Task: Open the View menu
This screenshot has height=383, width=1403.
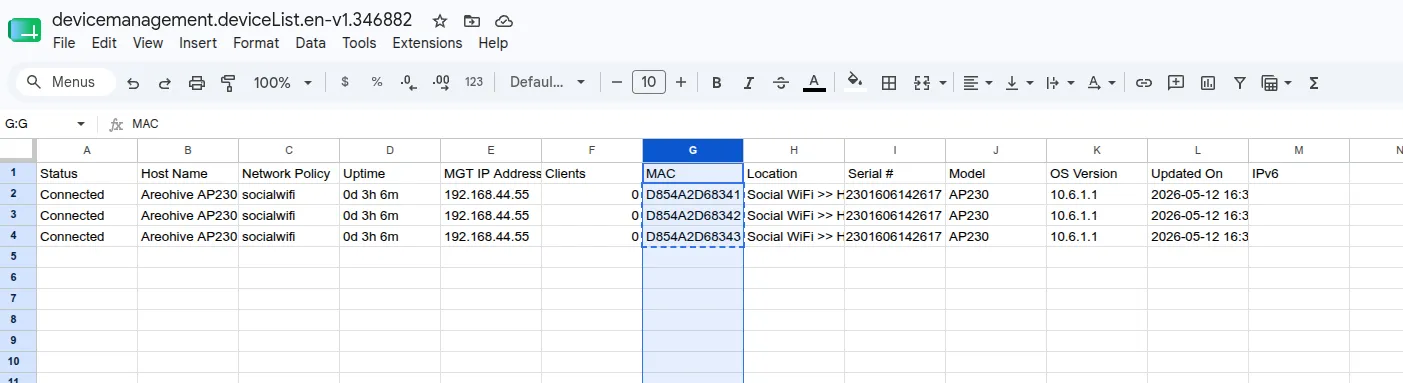Action: tap(148, 43)
